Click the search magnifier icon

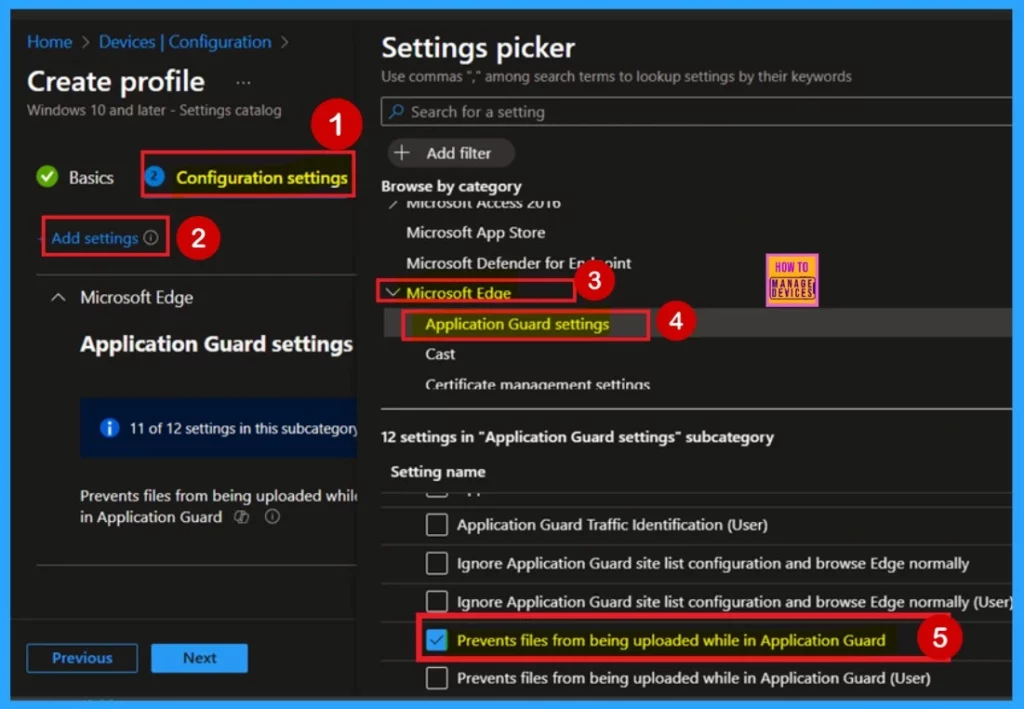396,112
